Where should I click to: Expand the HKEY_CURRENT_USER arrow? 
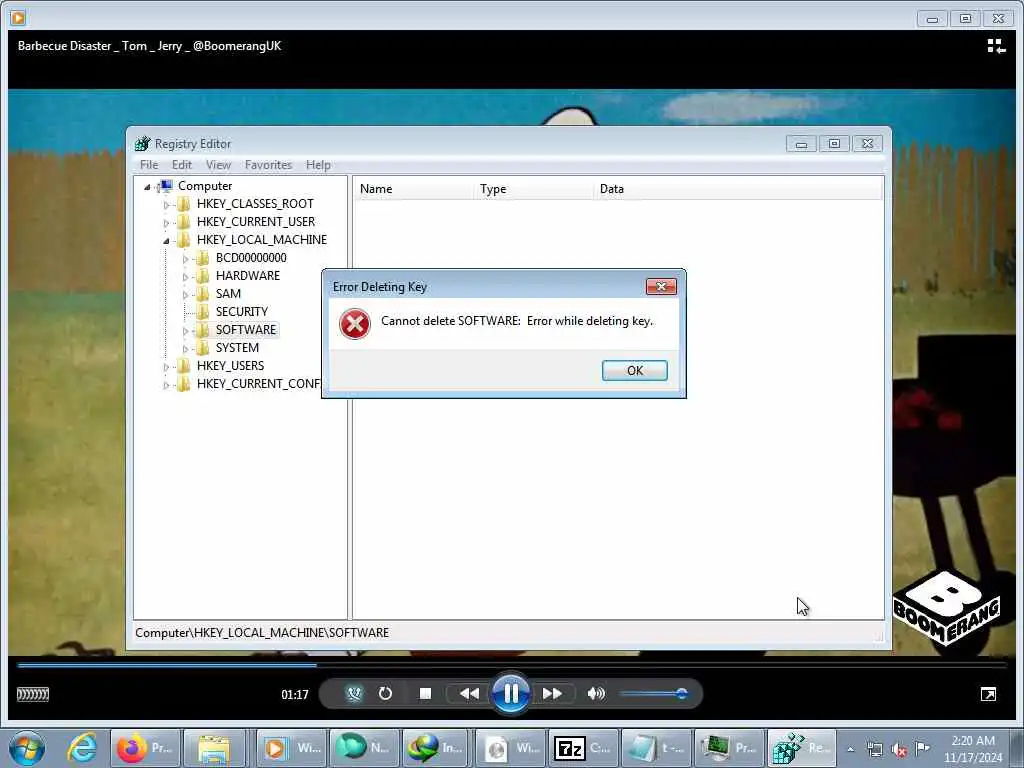tap(166, 223)
